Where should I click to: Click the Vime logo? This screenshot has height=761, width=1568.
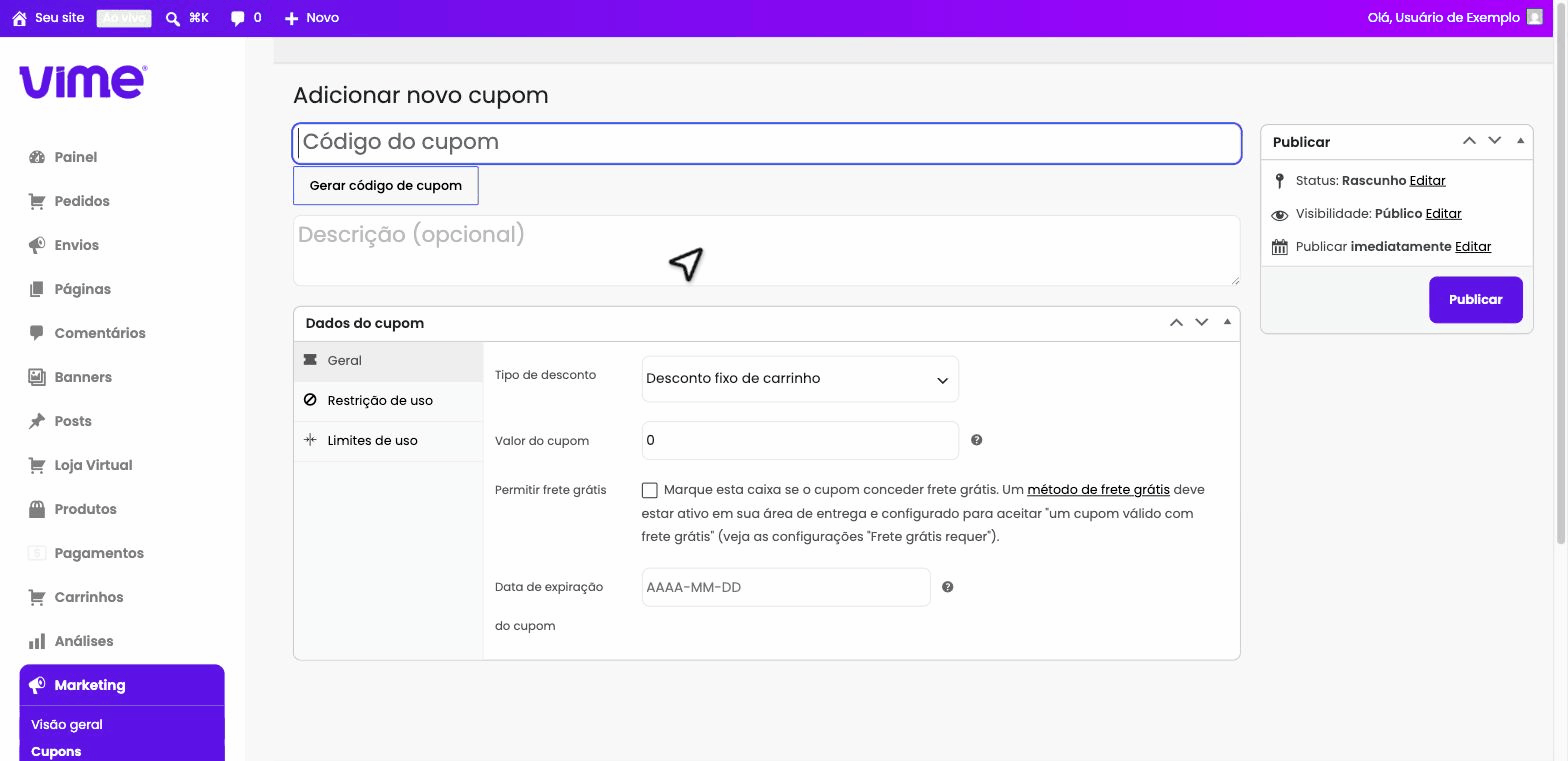point(83,82)
